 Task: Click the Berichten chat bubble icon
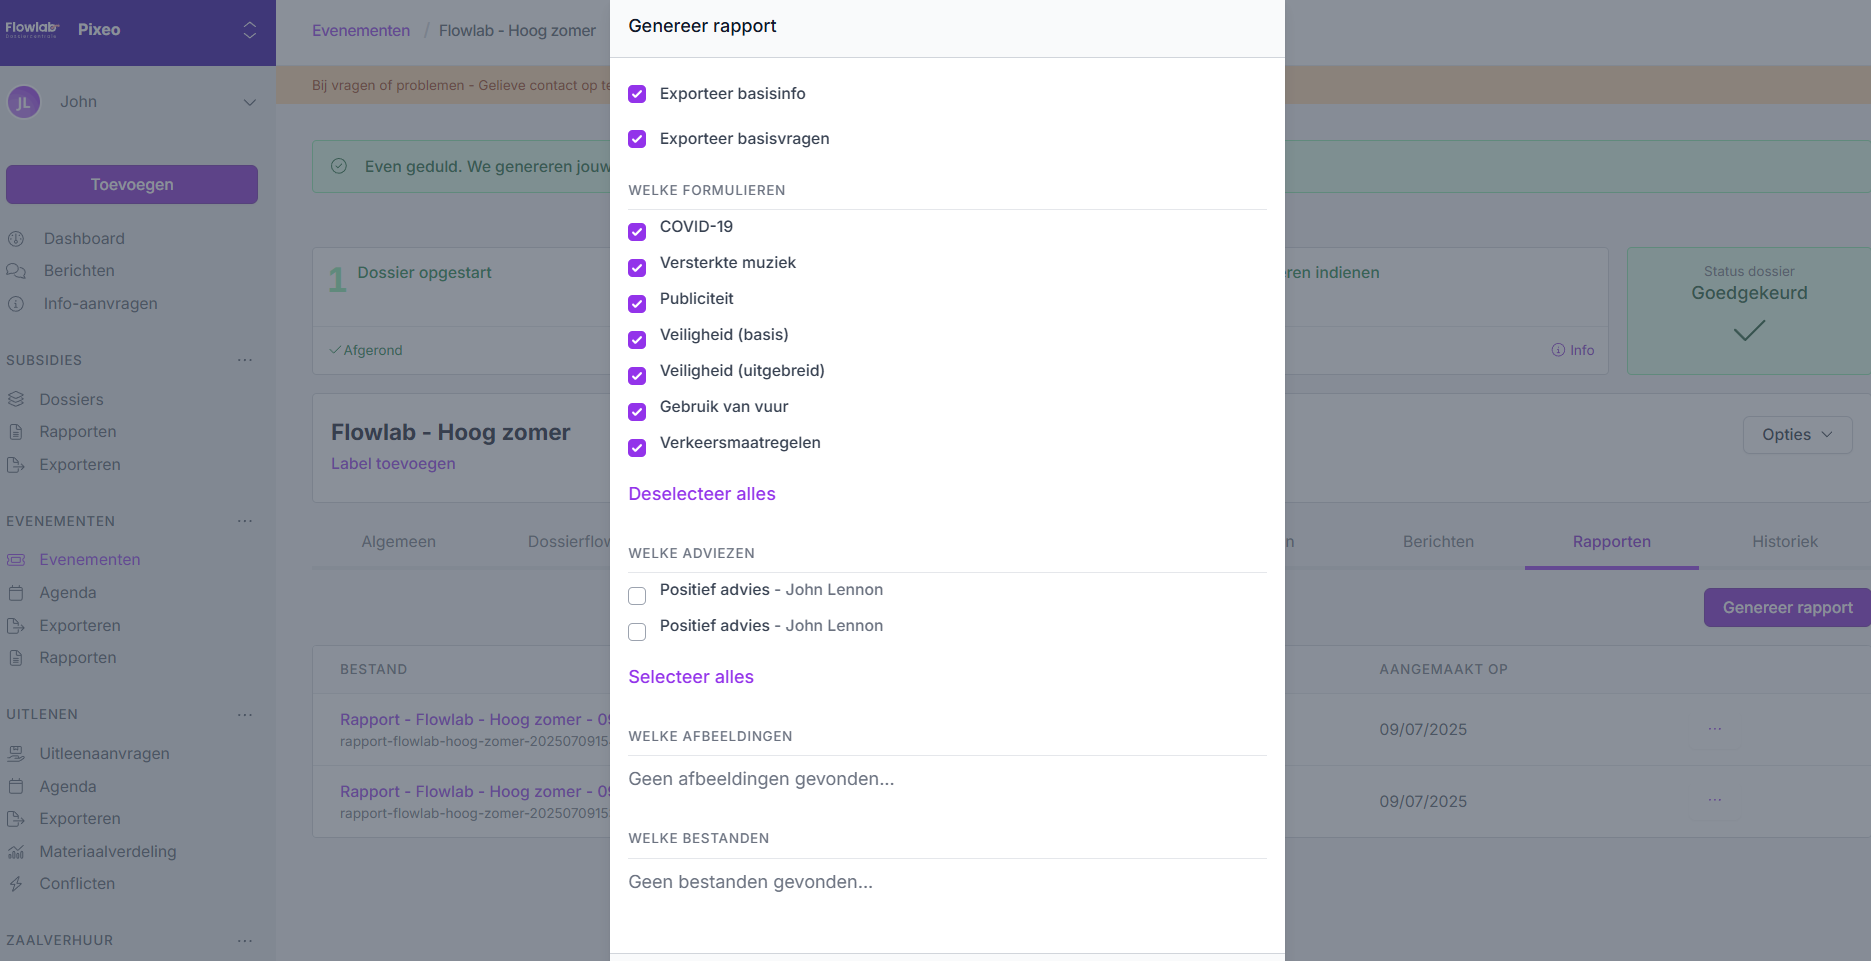click(16, 271)
